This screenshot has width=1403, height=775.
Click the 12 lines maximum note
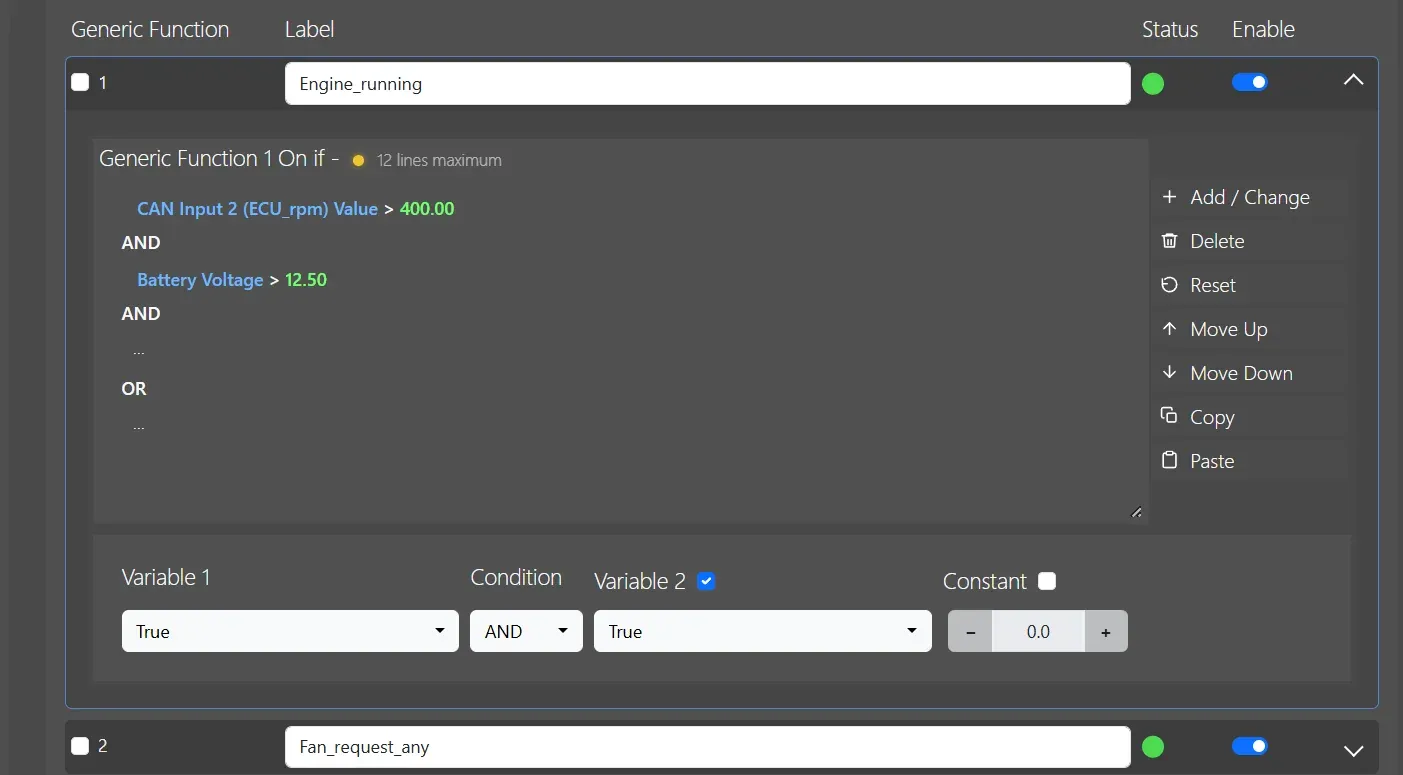(x=439, y=160)
